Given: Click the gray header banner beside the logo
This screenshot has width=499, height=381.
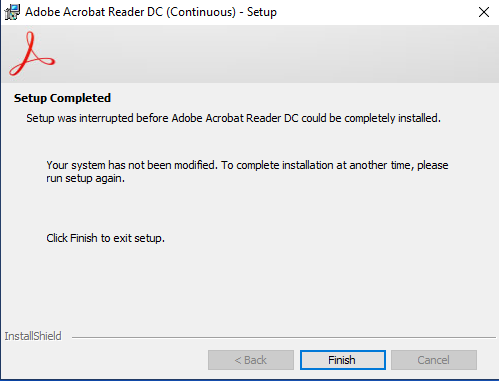Looking at the screenshot, I should (x=277, y=54).
